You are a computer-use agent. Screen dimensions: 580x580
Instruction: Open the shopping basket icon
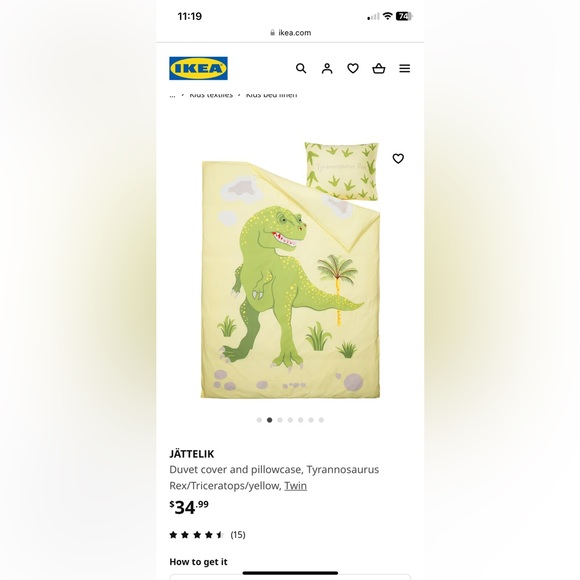tap(379, 68)
